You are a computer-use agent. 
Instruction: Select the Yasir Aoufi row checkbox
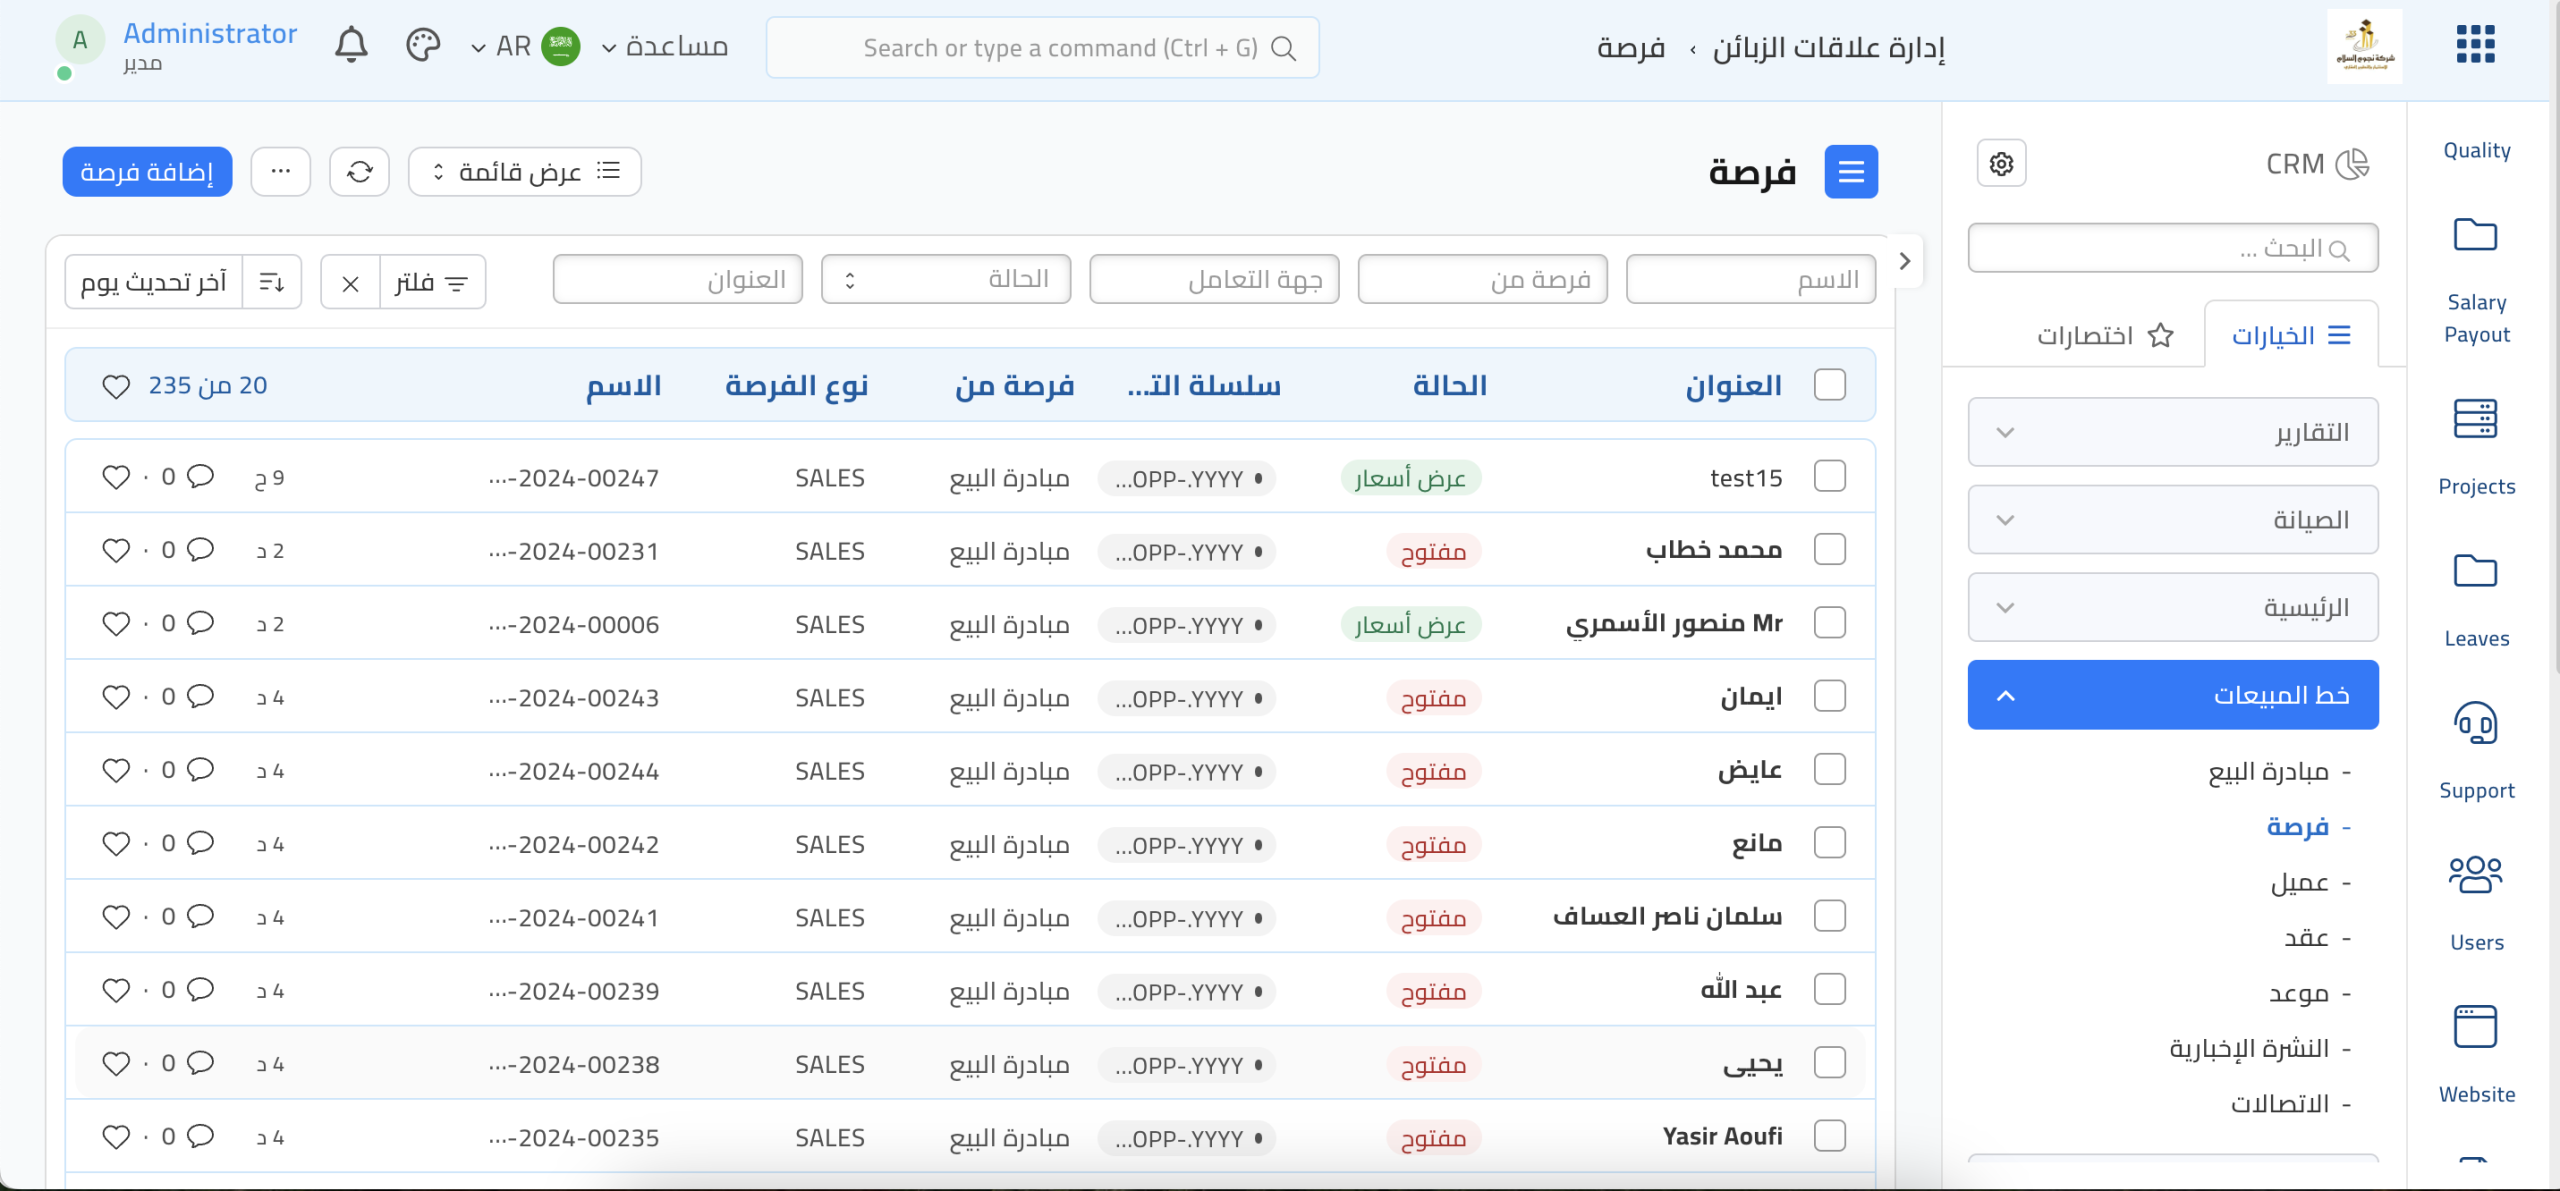point(1829,1136)
